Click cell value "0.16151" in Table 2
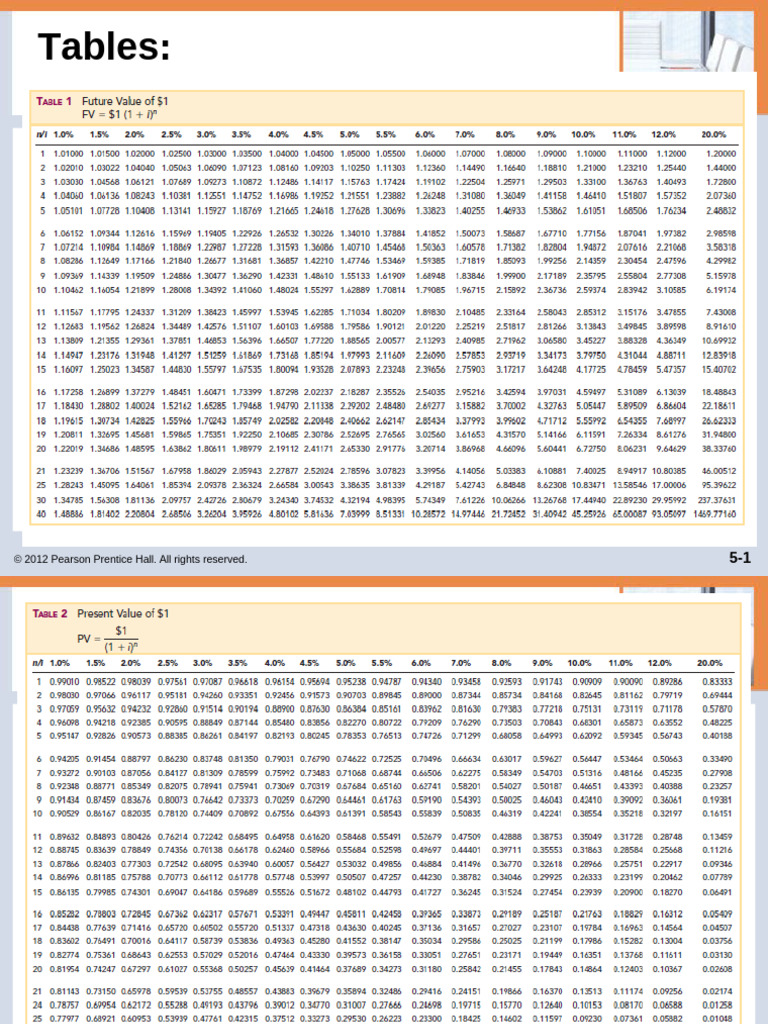The height and width of the screenshot is (1024, 768). point(718,814)
